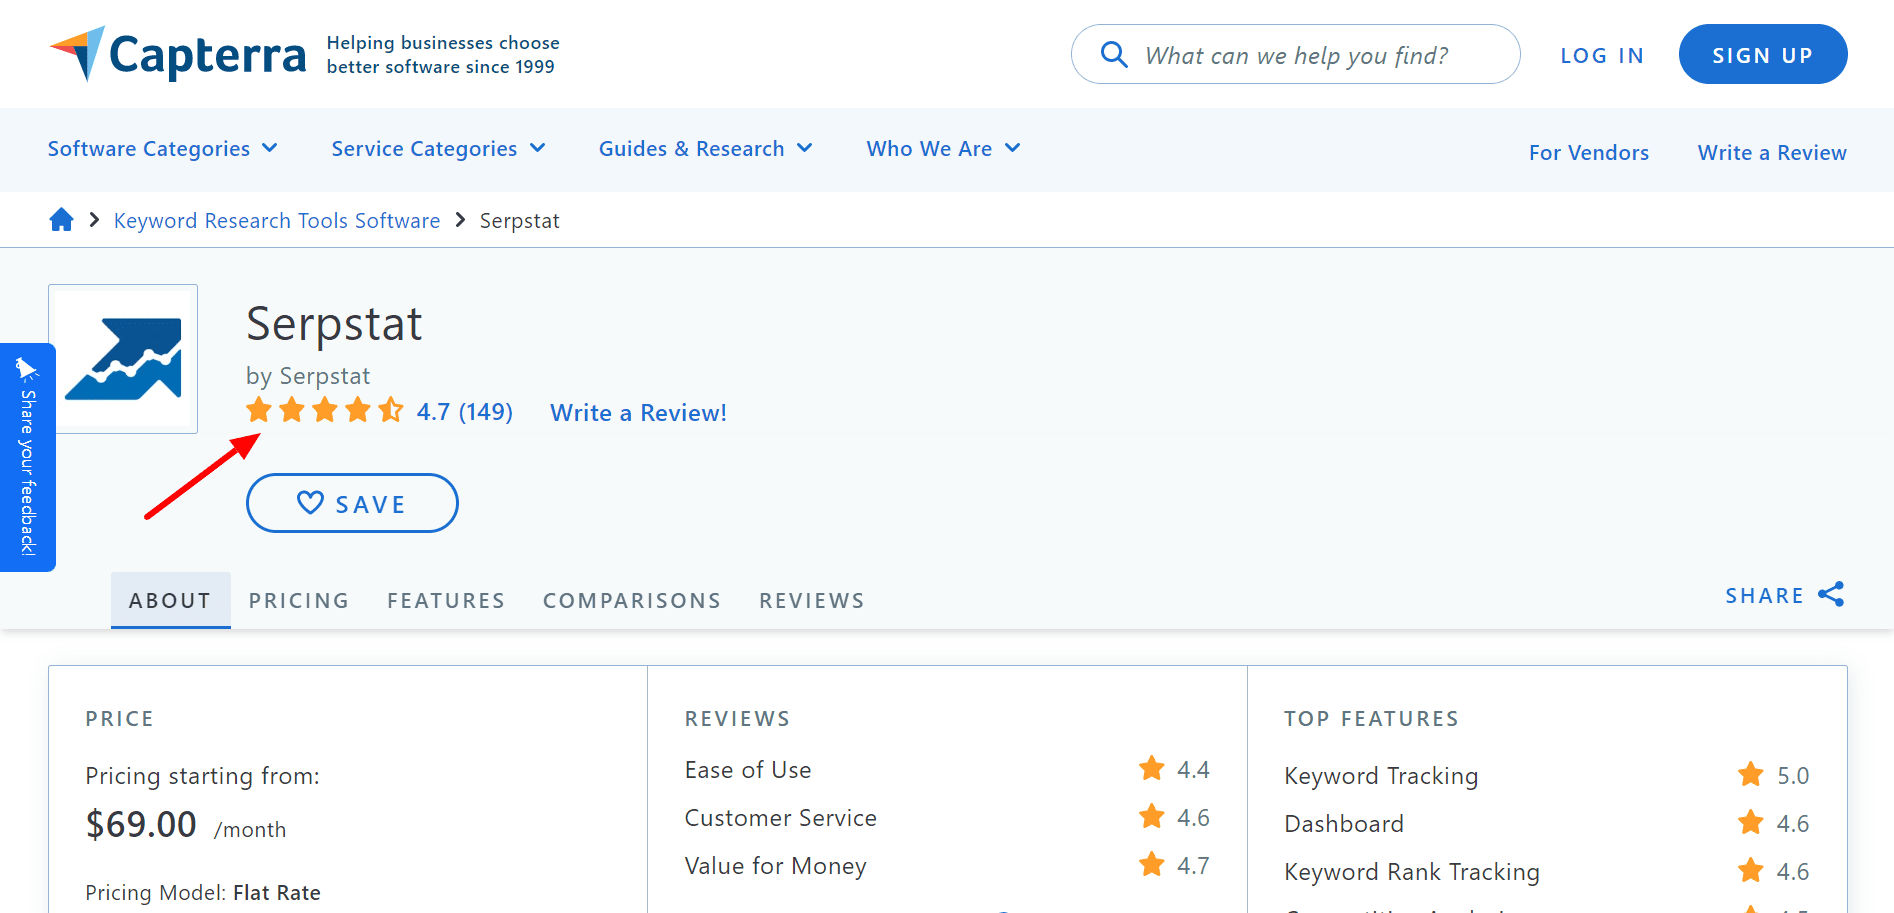Viewport: 1894px width, 913px height.
Task: Click the SAVE button
Action: tap(352, 503)
